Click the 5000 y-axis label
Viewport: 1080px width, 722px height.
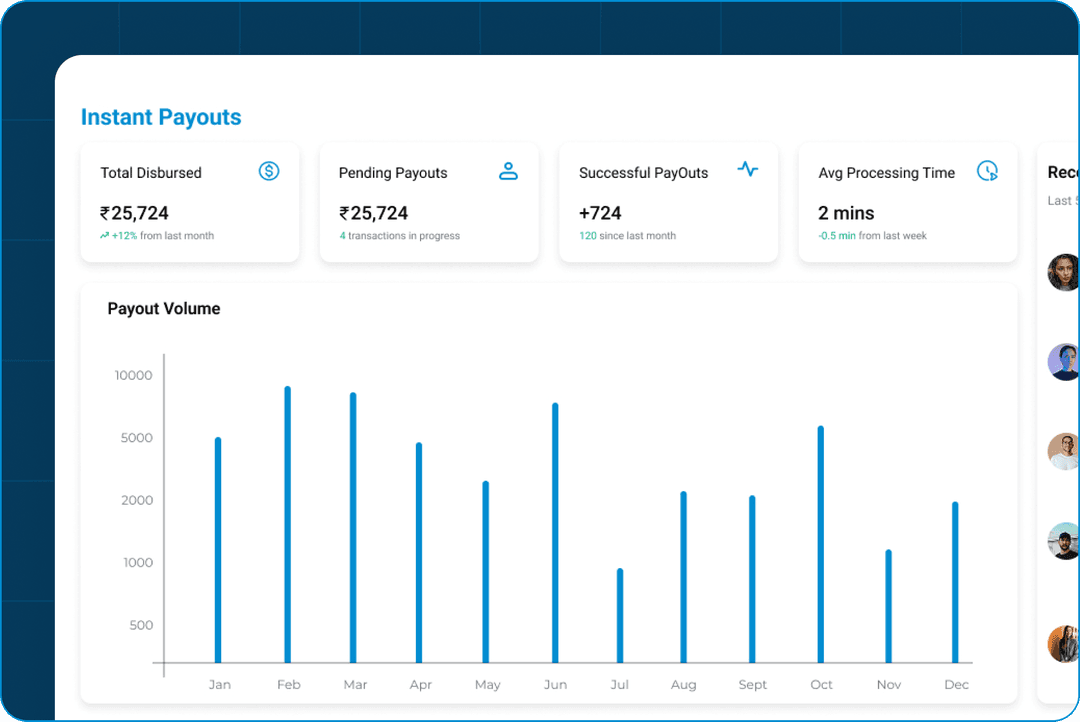click(x=136, y=438)
